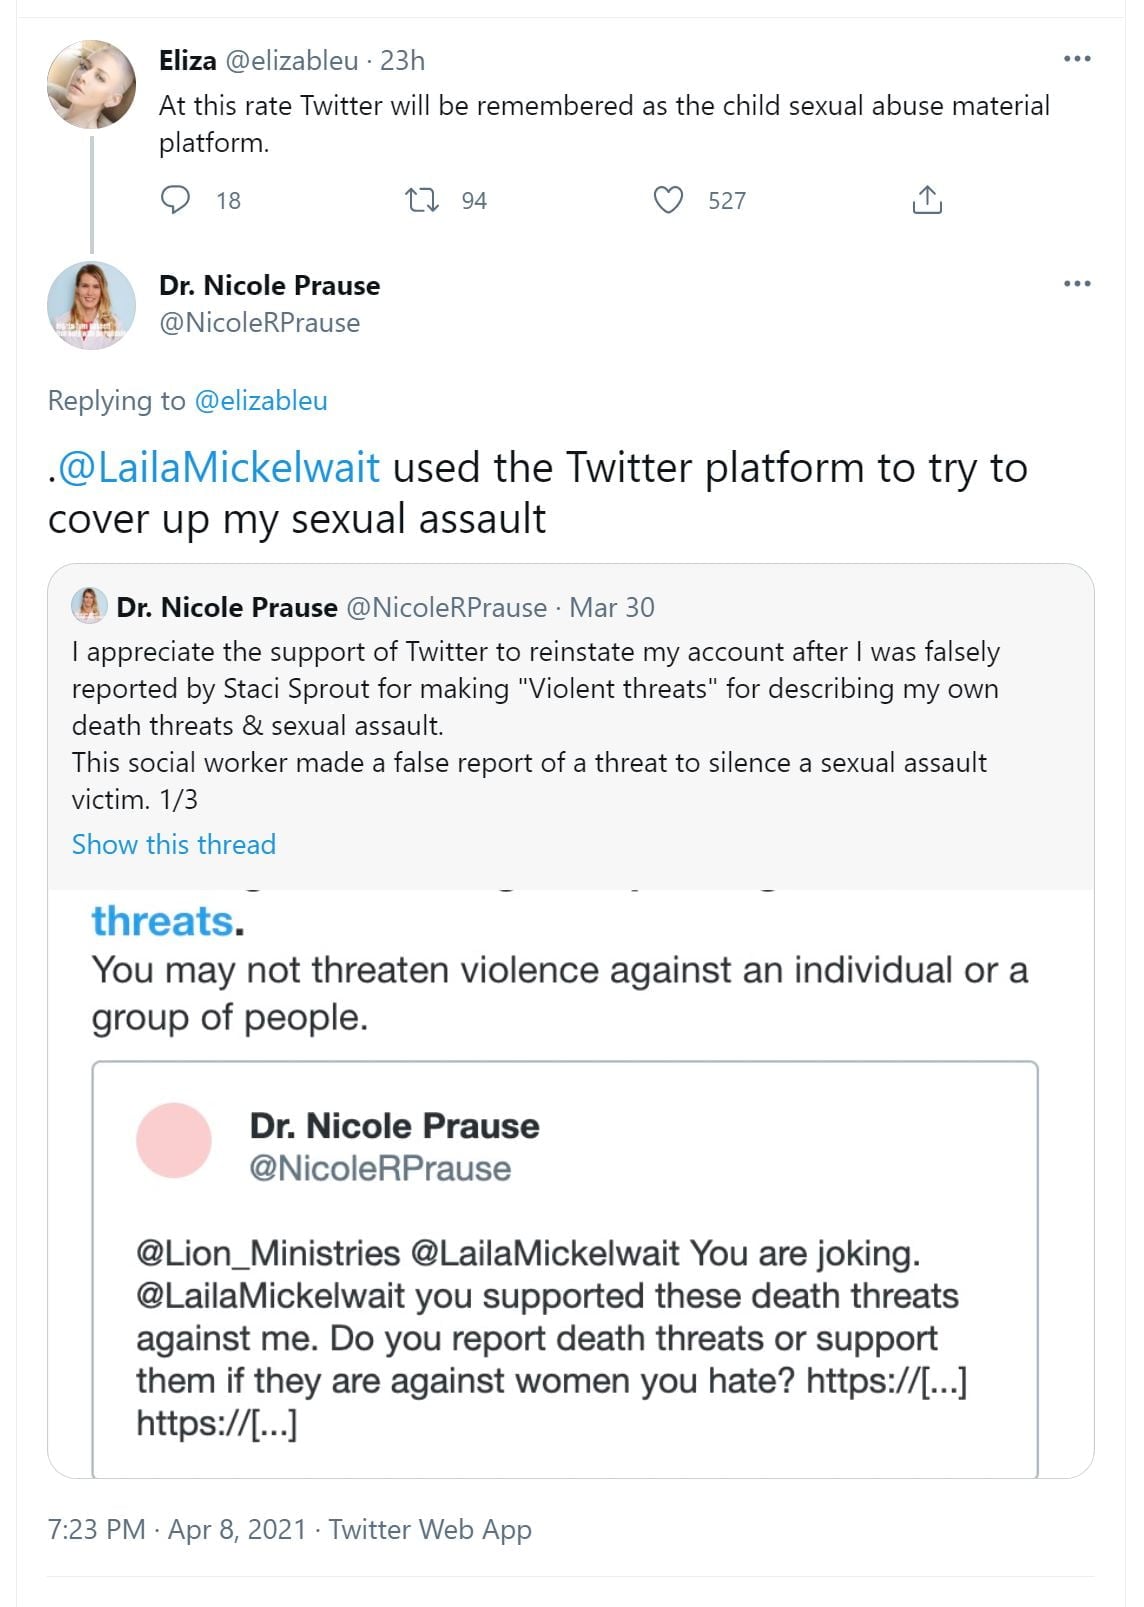1144x1607 pixels.
Task: Click 'Show this thread' link
Action: (174, 844)
